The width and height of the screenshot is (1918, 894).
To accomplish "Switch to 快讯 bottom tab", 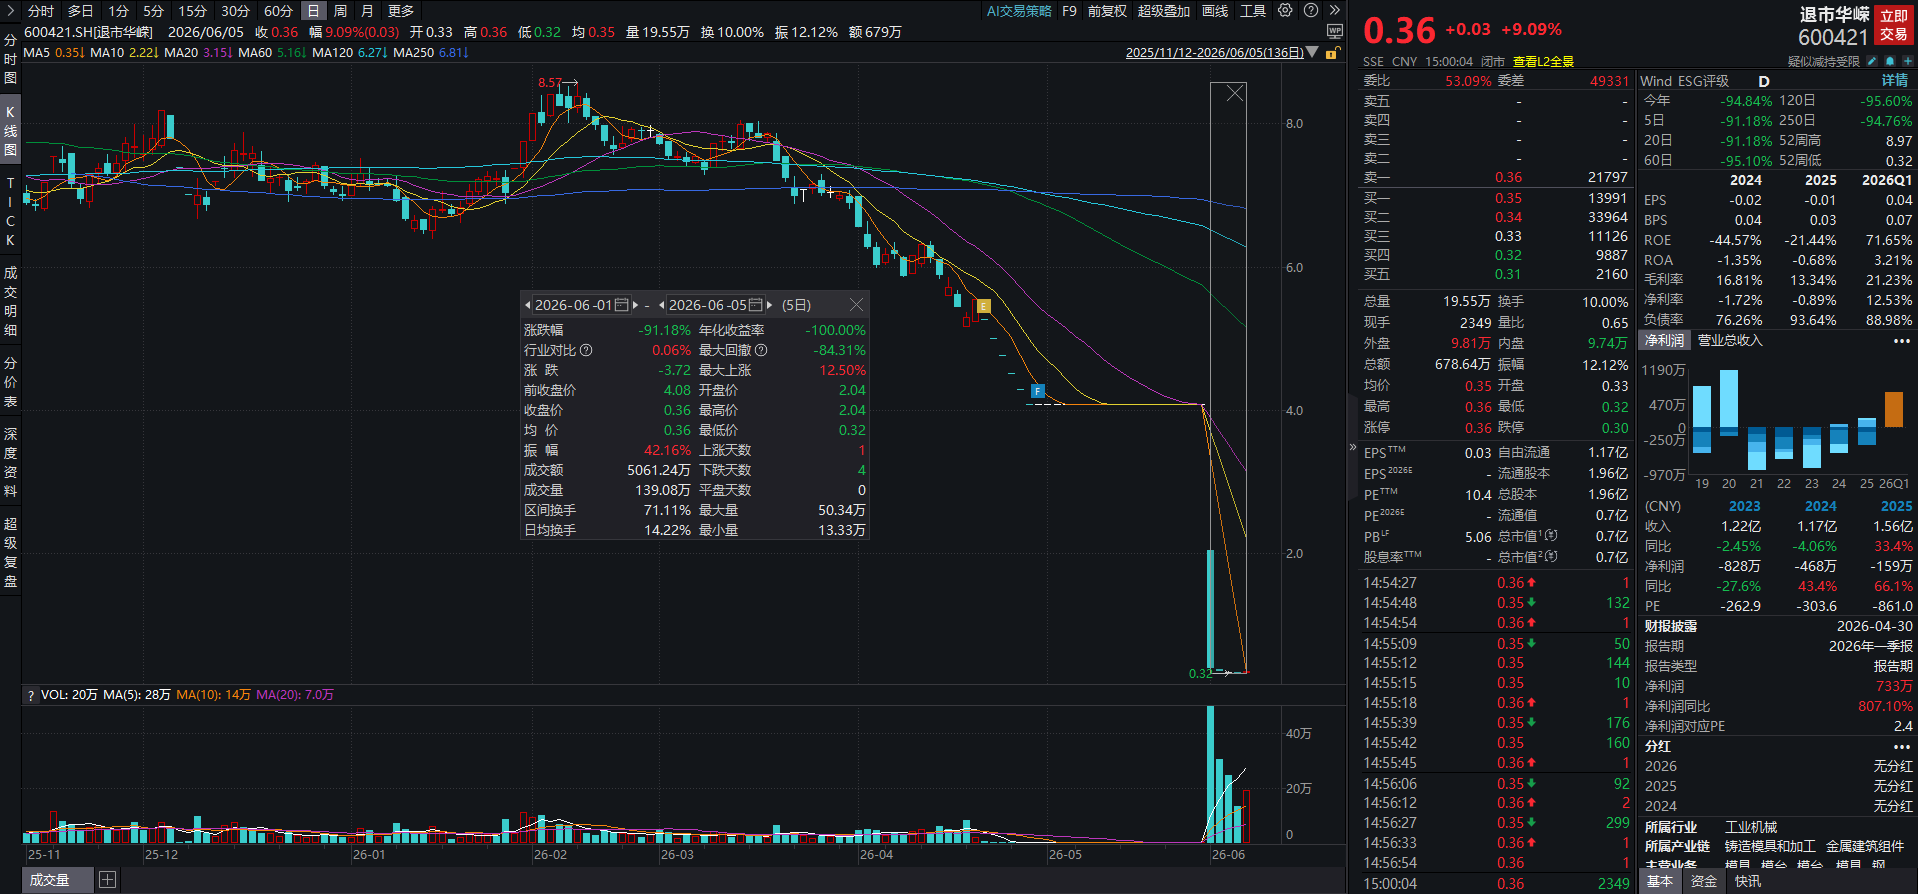I will (x=1748, y=881).
